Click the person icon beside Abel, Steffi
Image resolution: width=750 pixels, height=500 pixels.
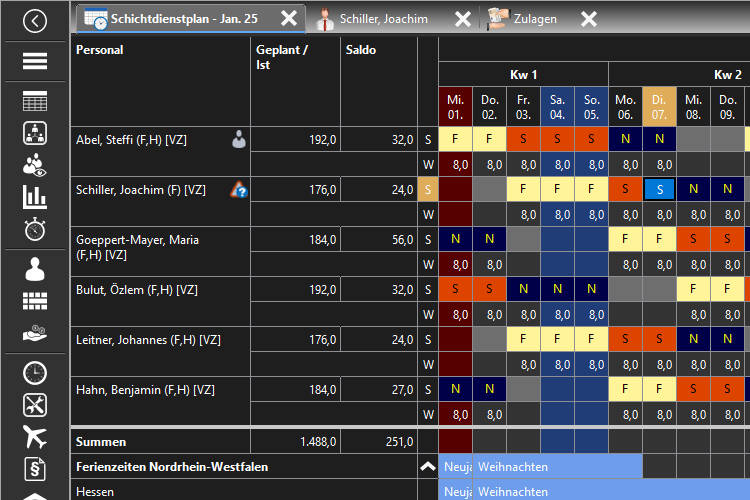(x=238, y=140)
